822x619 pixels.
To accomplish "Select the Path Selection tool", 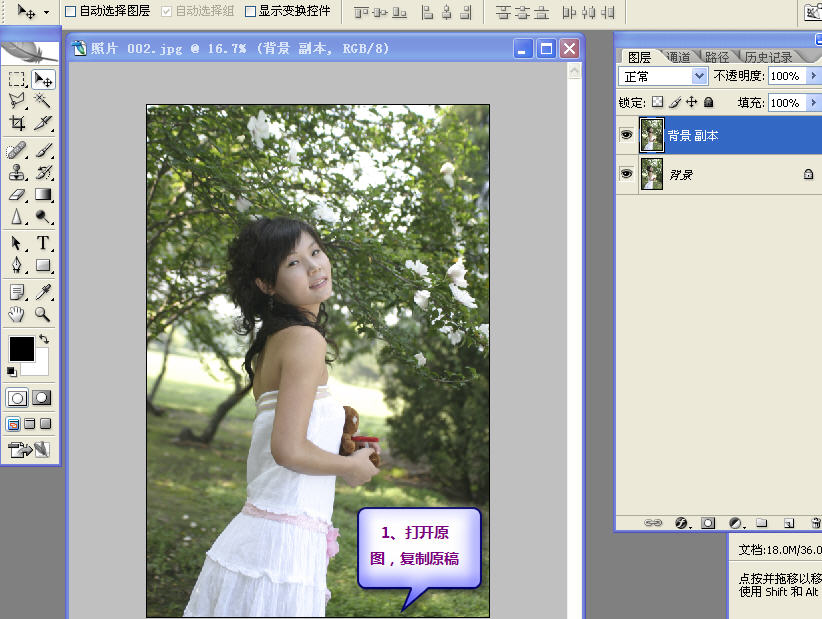I will click(17, 243).
